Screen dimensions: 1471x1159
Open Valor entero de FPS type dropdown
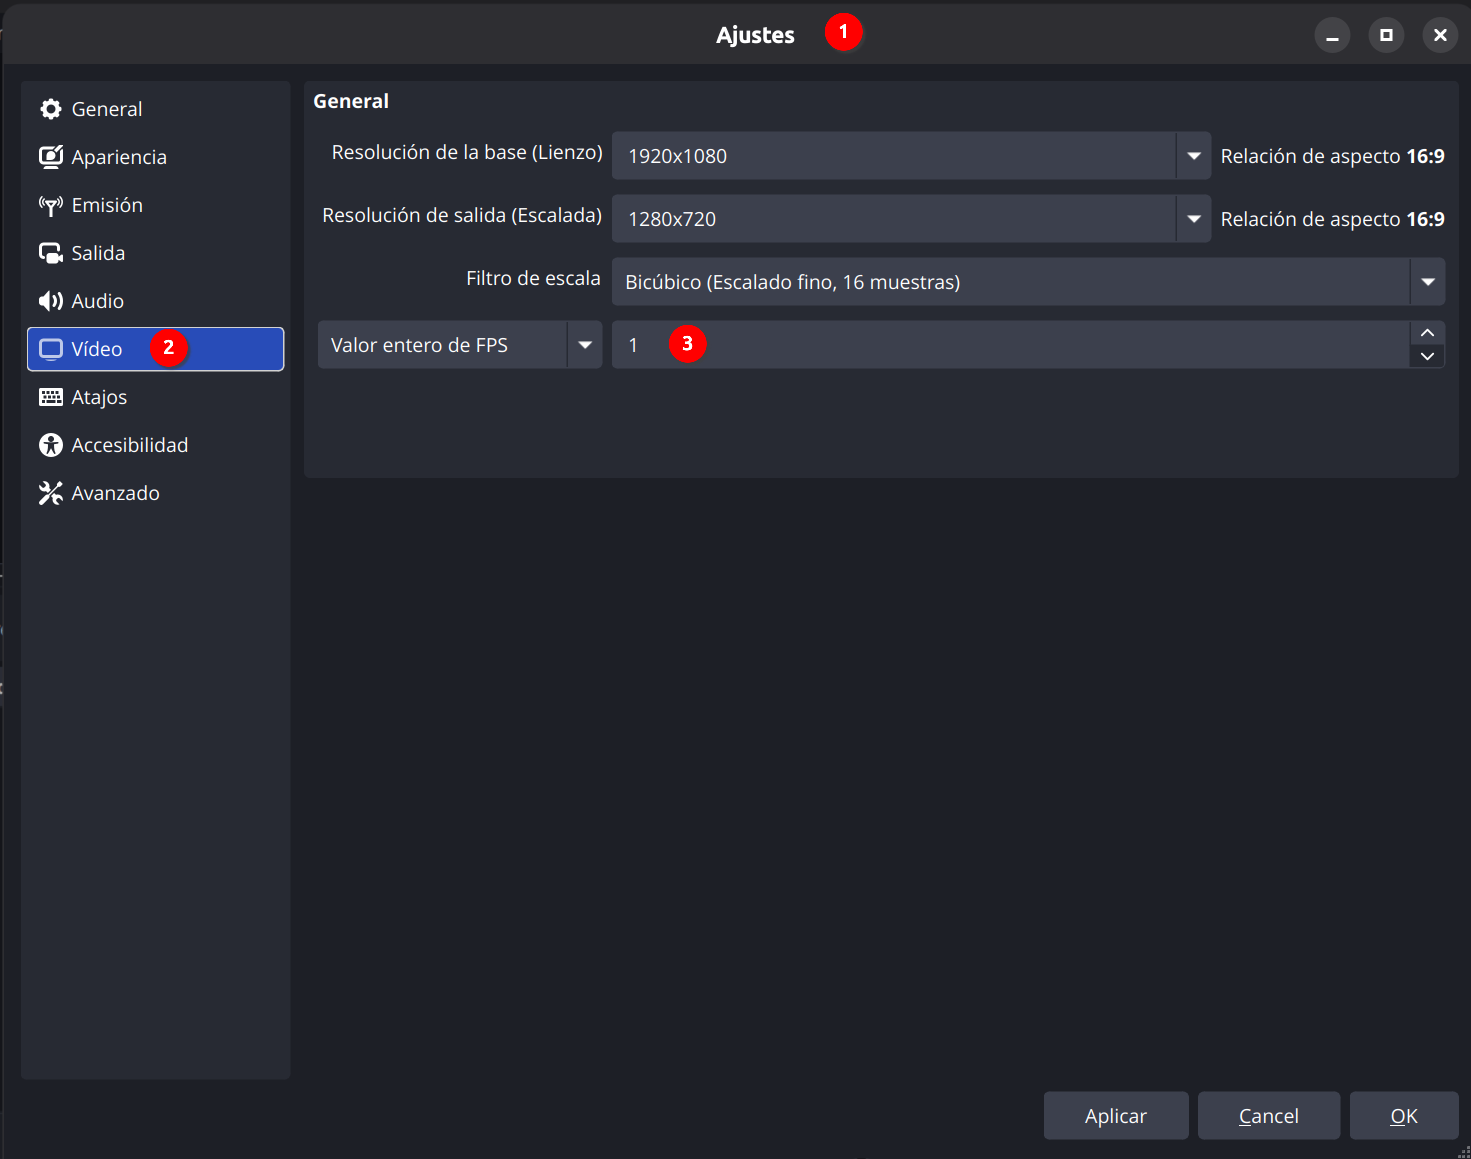(460, 345)
